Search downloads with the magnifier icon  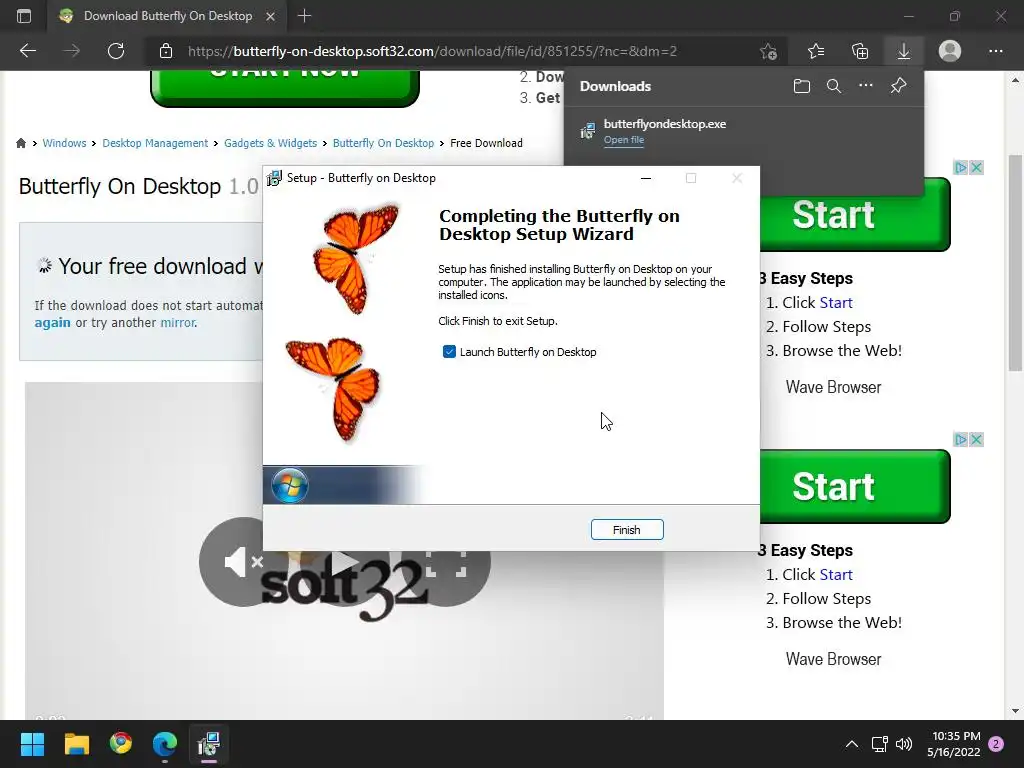(834, 86)
